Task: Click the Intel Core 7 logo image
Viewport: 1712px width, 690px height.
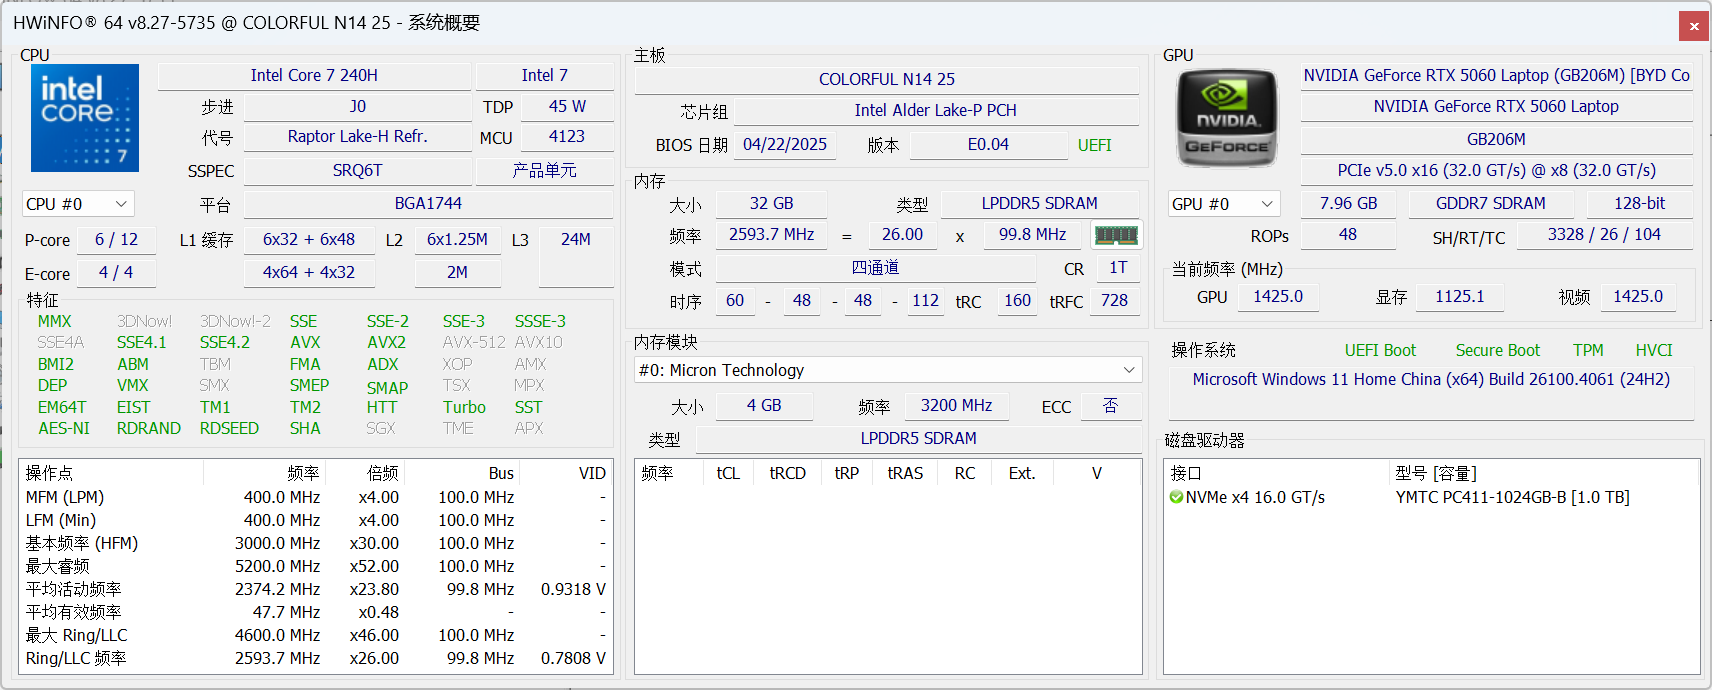Action: (85, 118)
